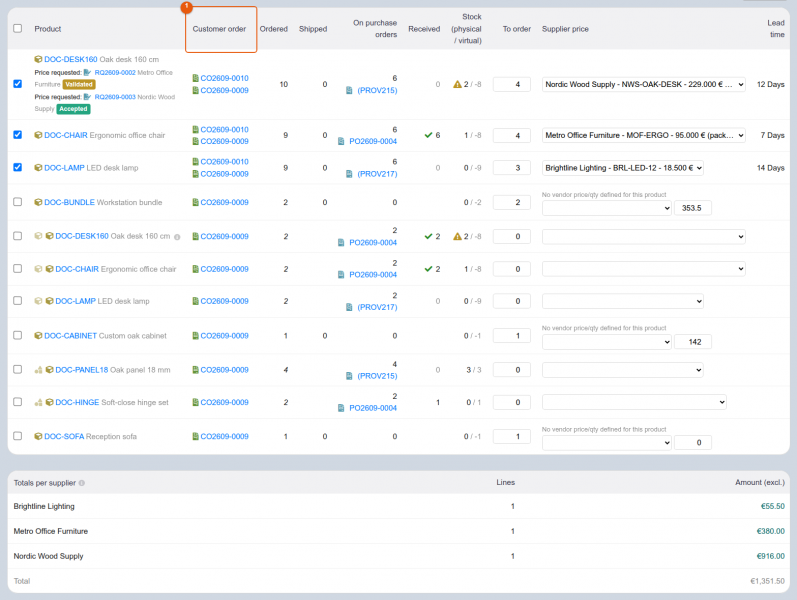Click the order document icon before CO2609-0009 in DOC-BUNDLE row

(196, 202)
